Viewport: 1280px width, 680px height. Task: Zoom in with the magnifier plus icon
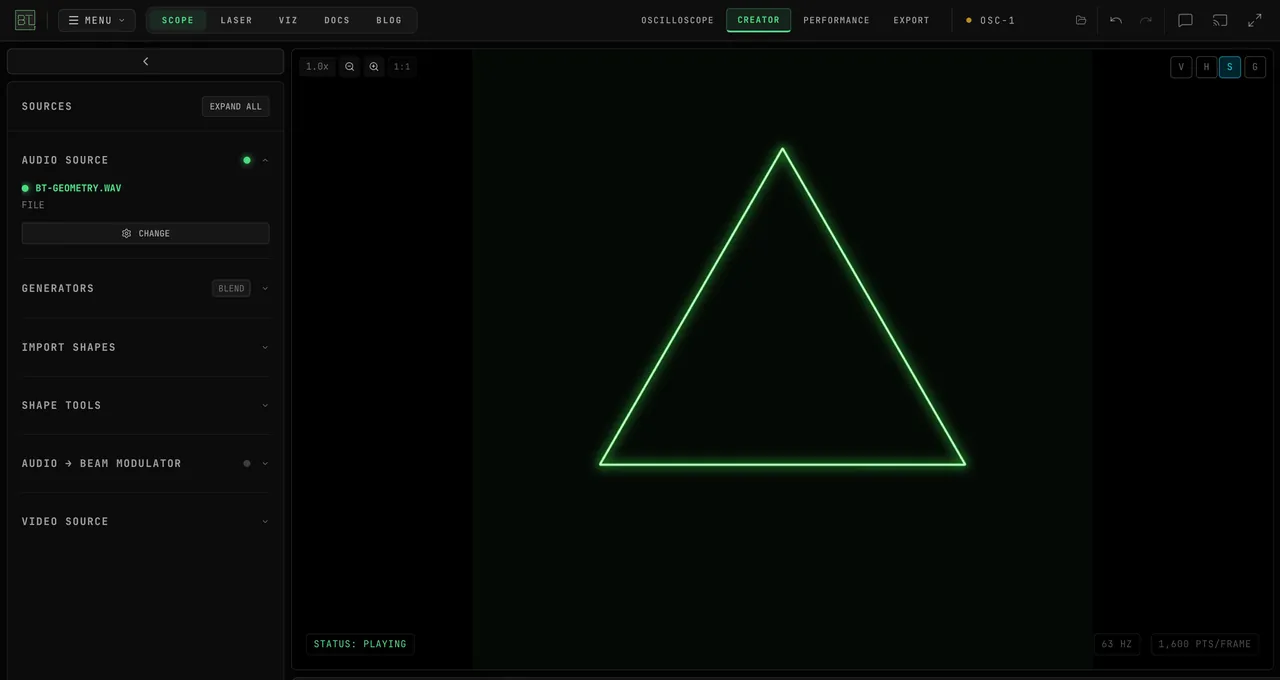[x=374, y=67]
